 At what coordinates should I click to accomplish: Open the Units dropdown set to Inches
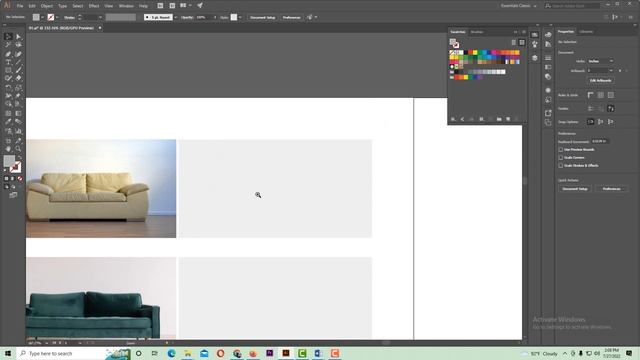[x=600, y=61]
